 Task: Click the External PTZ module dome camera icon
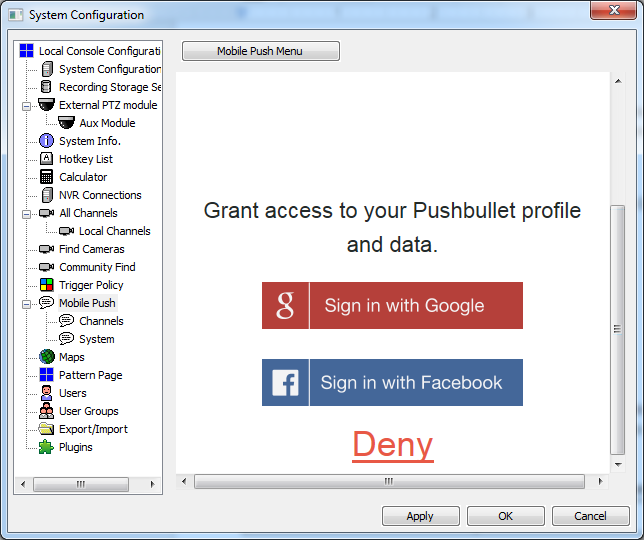46,105
